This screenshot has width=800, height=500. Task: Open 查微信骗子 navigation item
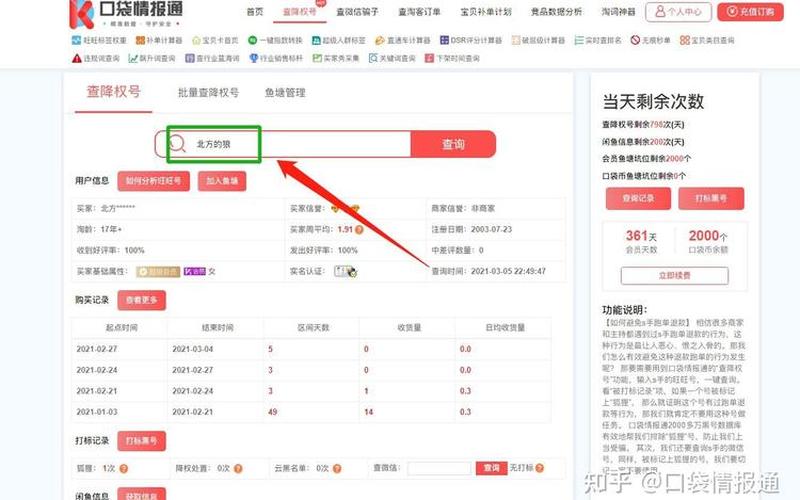coord(357,12)
